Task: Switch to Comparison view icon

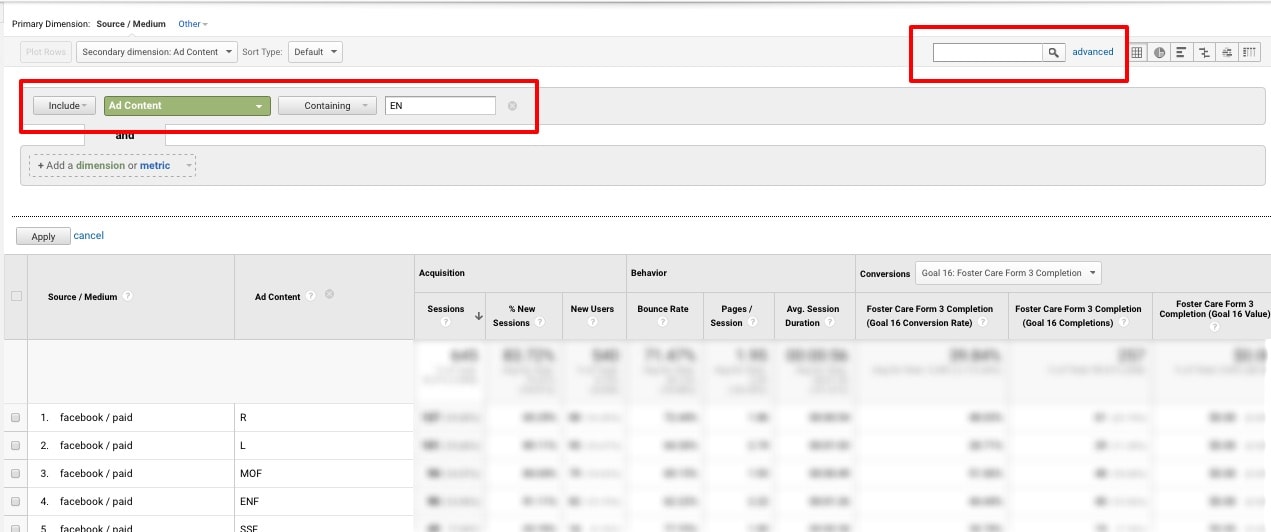Action: [1204, 53]
